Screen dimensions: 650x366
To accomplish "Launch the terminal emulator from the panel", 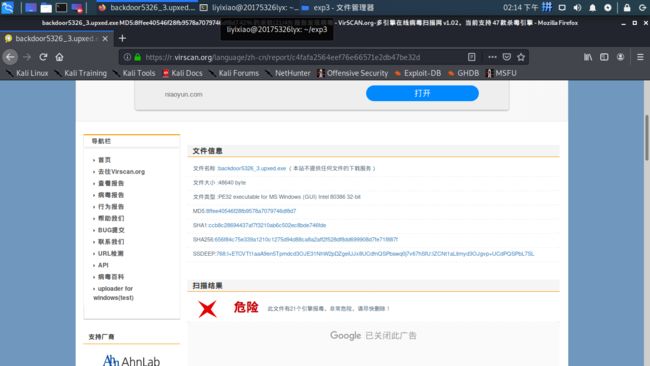I will 61,7.
